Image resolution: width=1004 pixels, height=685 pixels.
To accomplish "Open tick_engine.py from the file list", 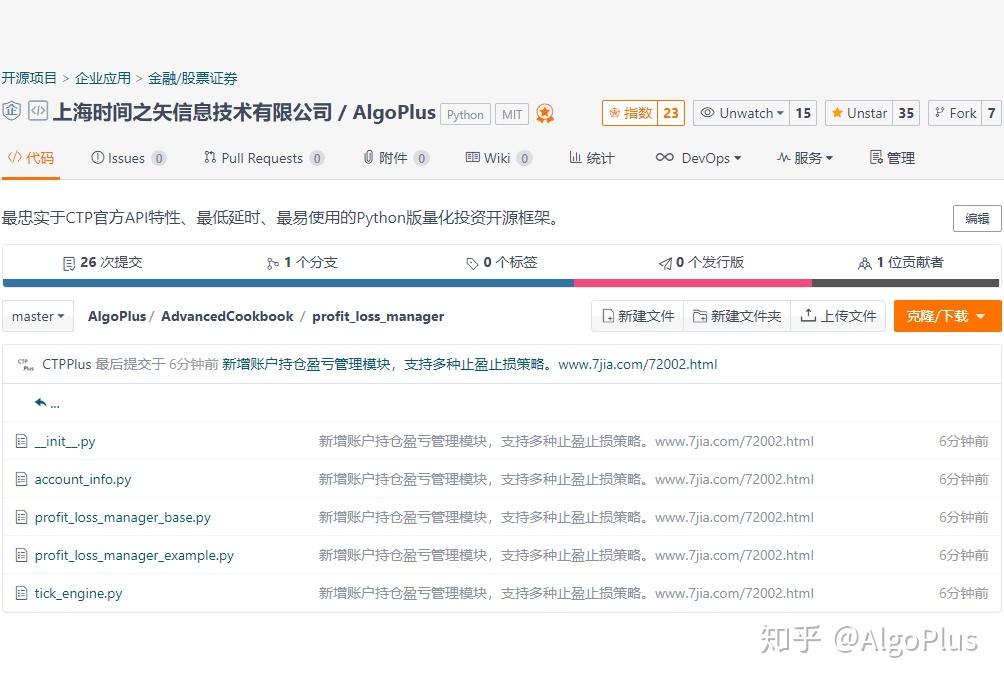I will [x=78, y=593].
